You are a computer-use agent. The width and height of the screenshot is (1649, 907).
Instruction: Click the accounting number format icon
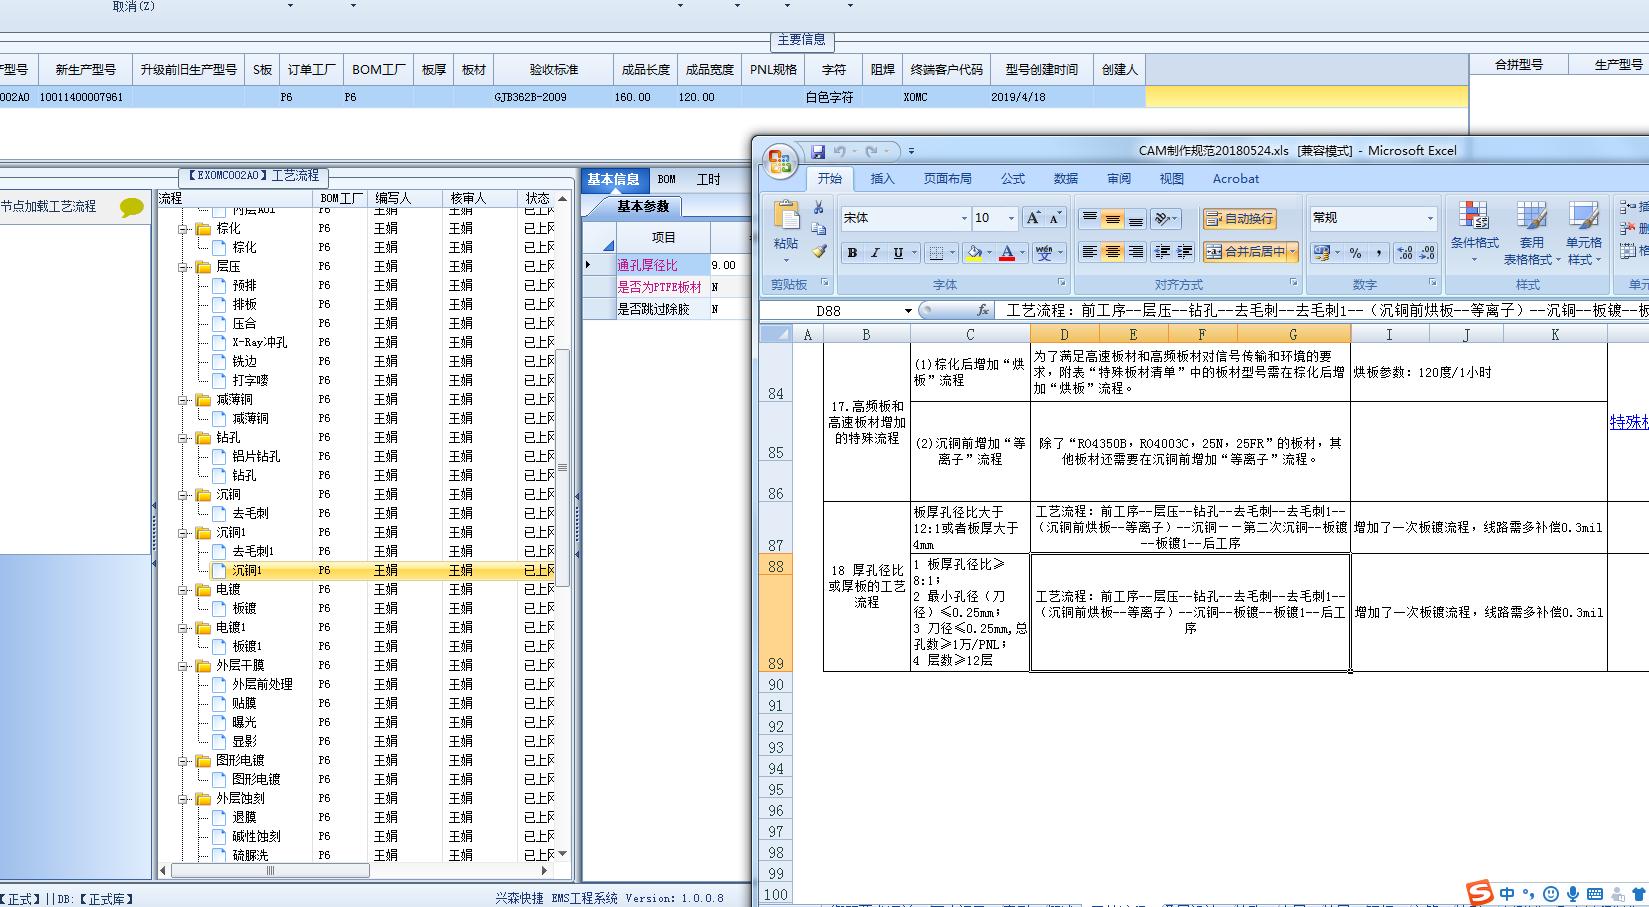[1322, 253]
